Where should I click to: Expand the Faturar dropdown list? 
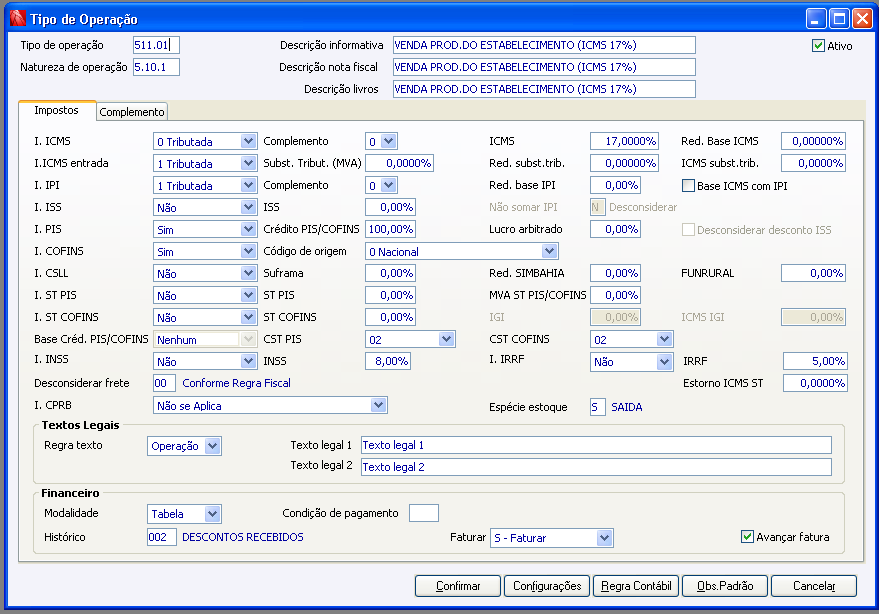pos(603,538)
